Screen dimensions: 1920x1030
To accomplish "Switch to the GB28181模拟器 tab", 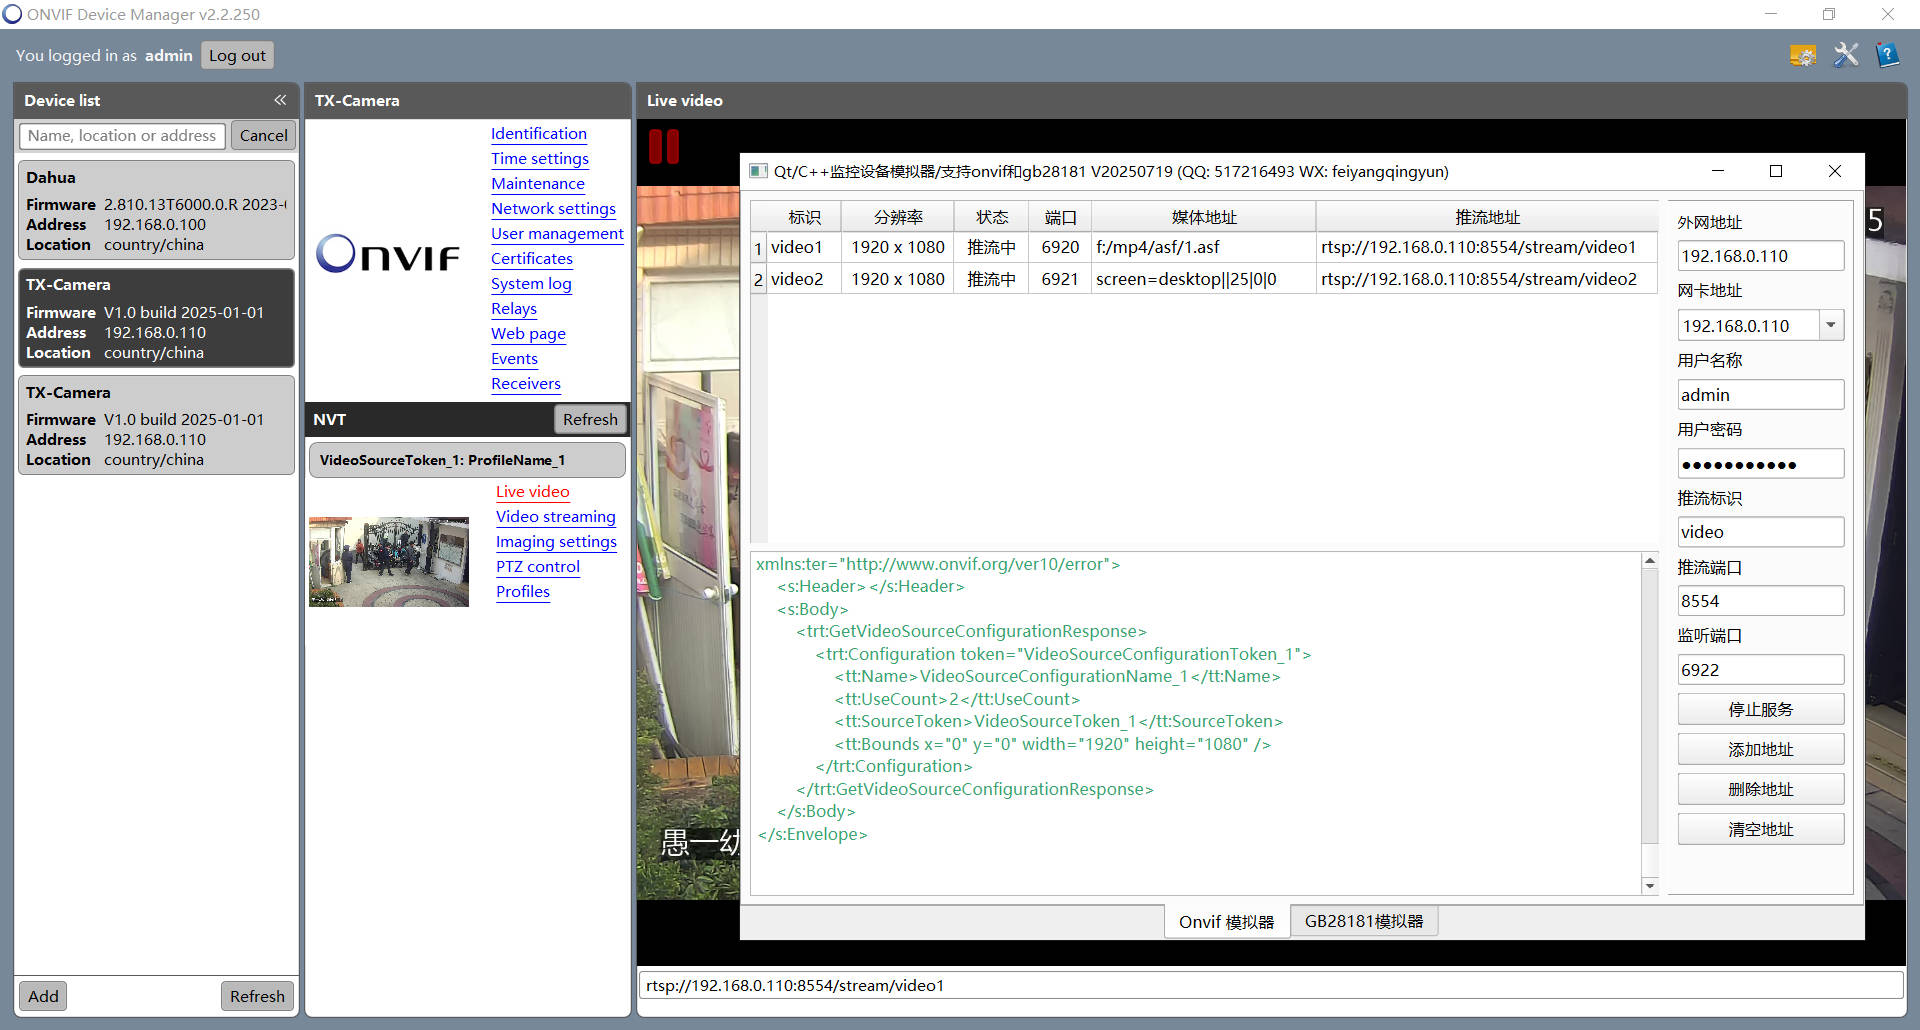I will point(1364,920).
